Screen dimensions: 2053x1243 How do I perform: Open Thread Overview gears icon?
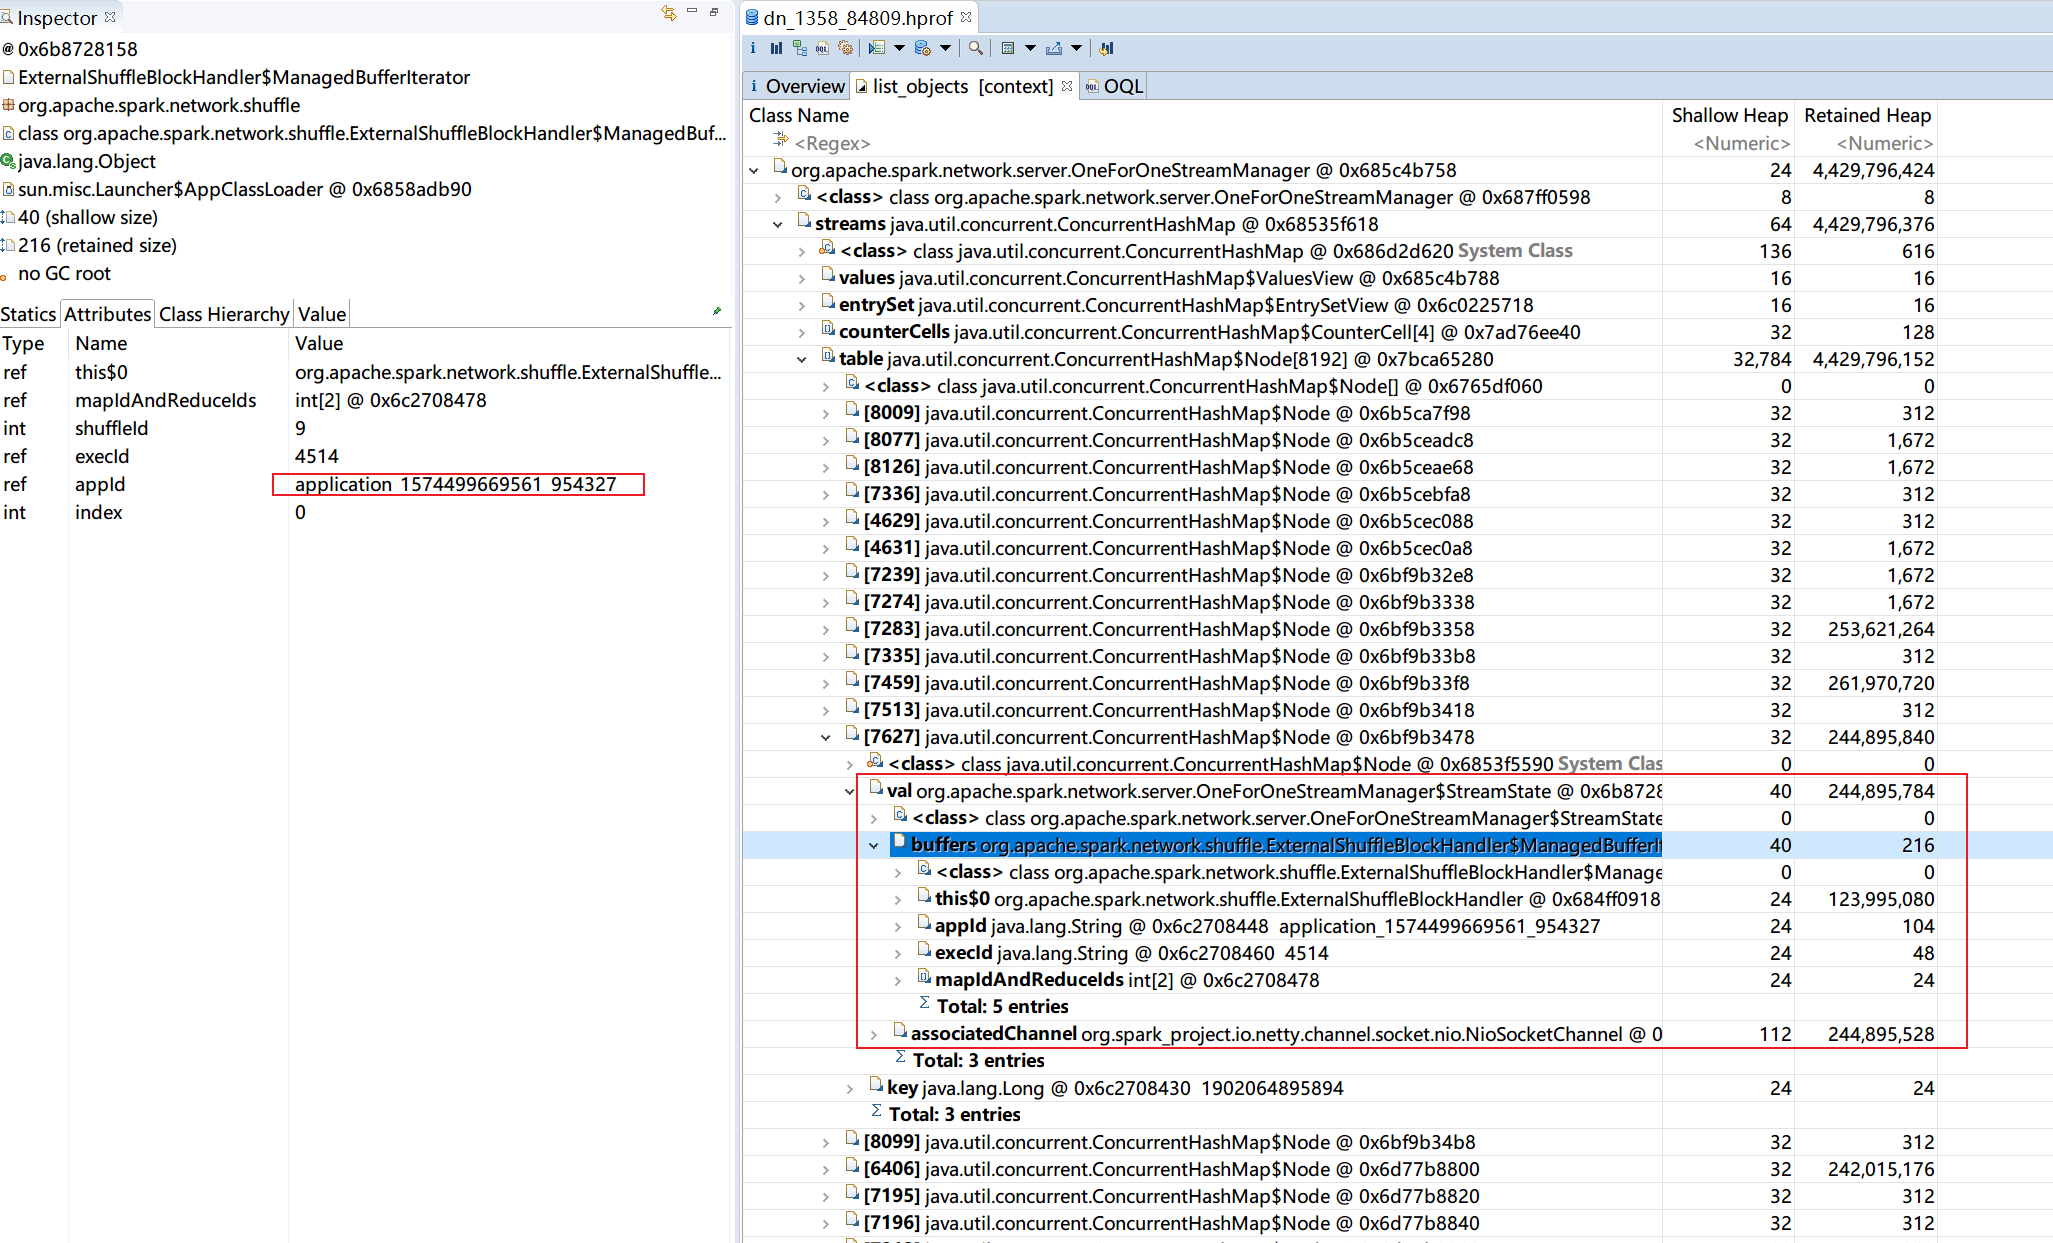tap(846, 48)
